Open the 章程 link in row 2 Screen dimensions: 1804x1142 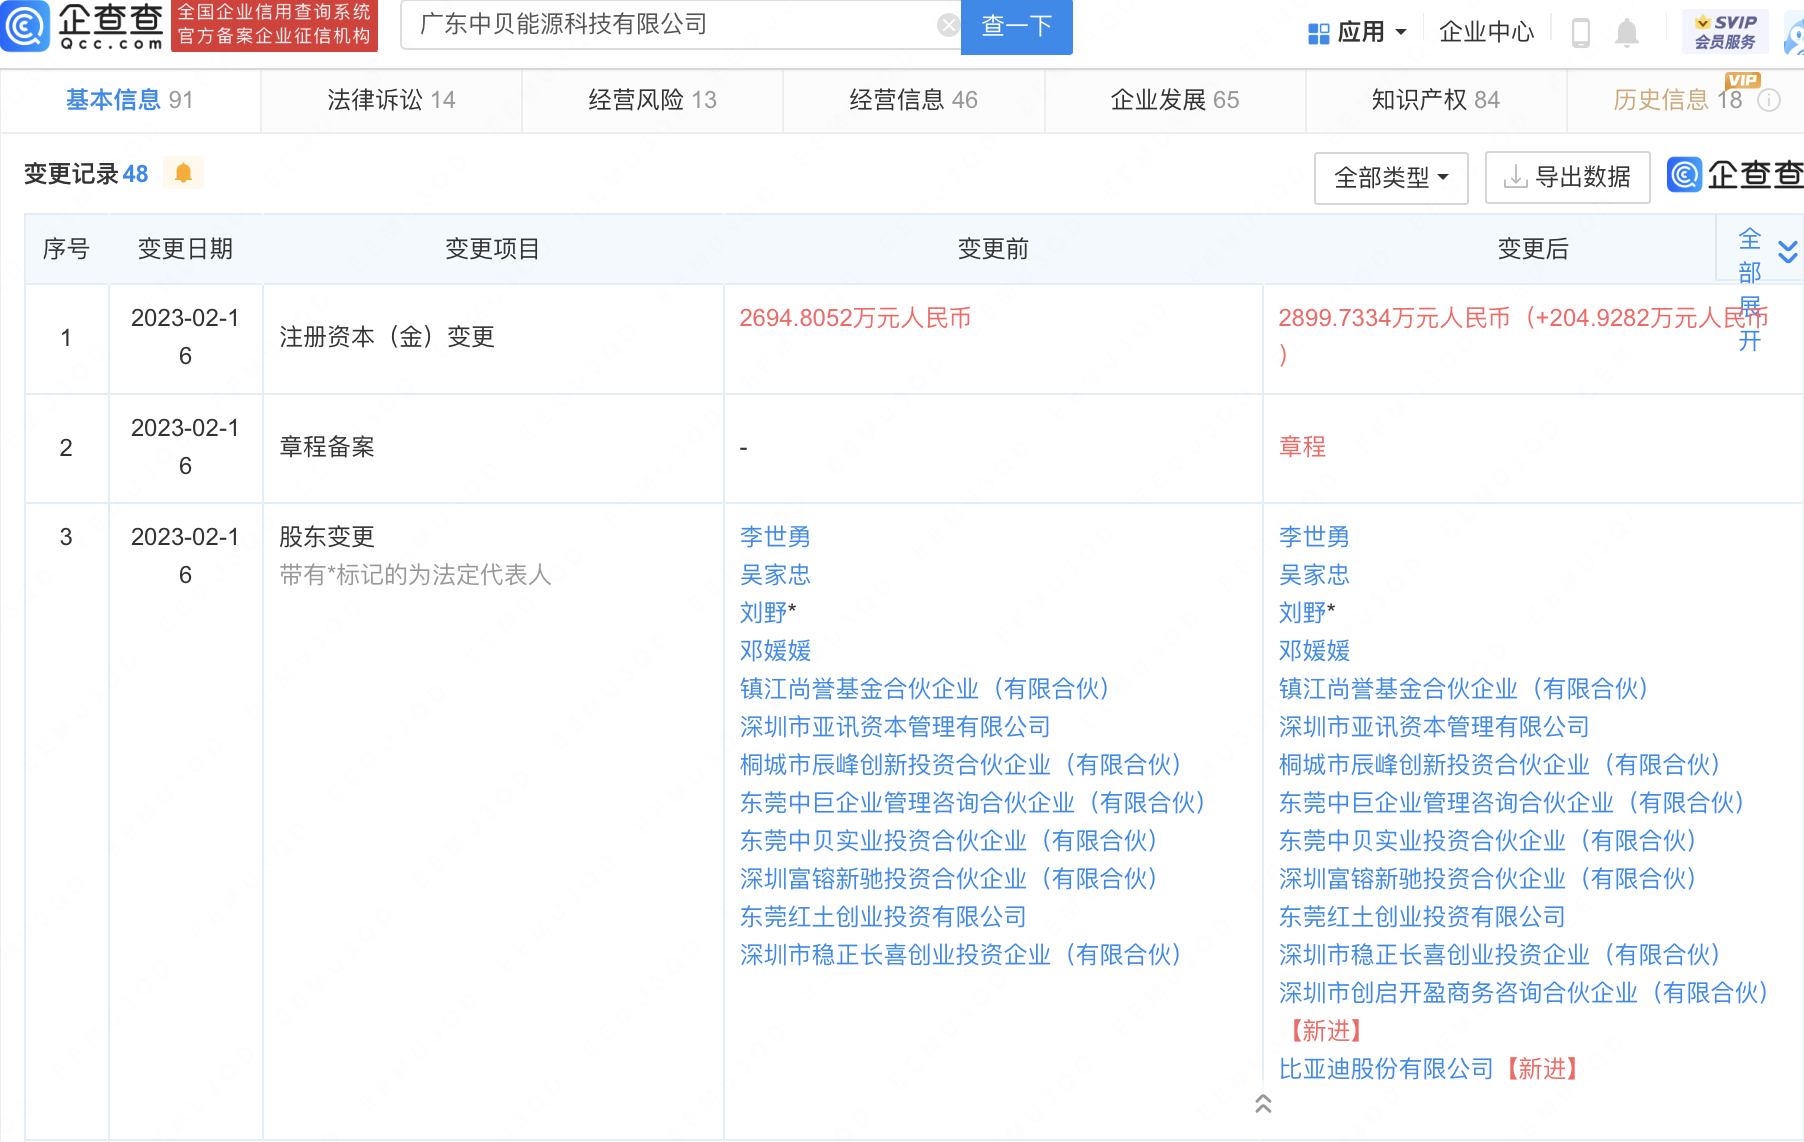click(x=1302, y=447)
